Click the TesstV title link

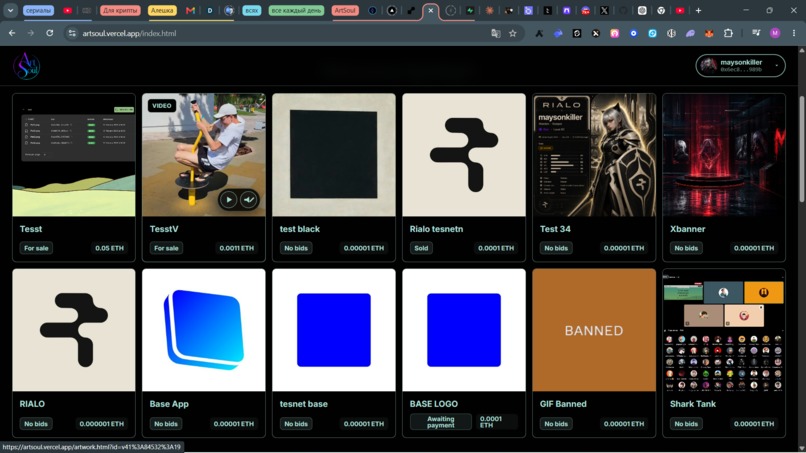tap(164, 229)
